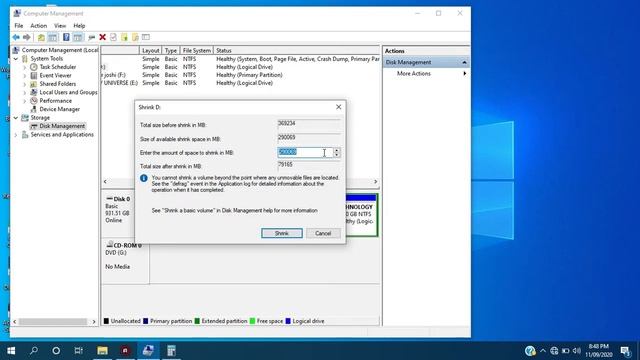Image resolution: width=640 pixels, height=360 pixels.
Task: Collapse the Disk Management actions header
Action: pos(464,62)
